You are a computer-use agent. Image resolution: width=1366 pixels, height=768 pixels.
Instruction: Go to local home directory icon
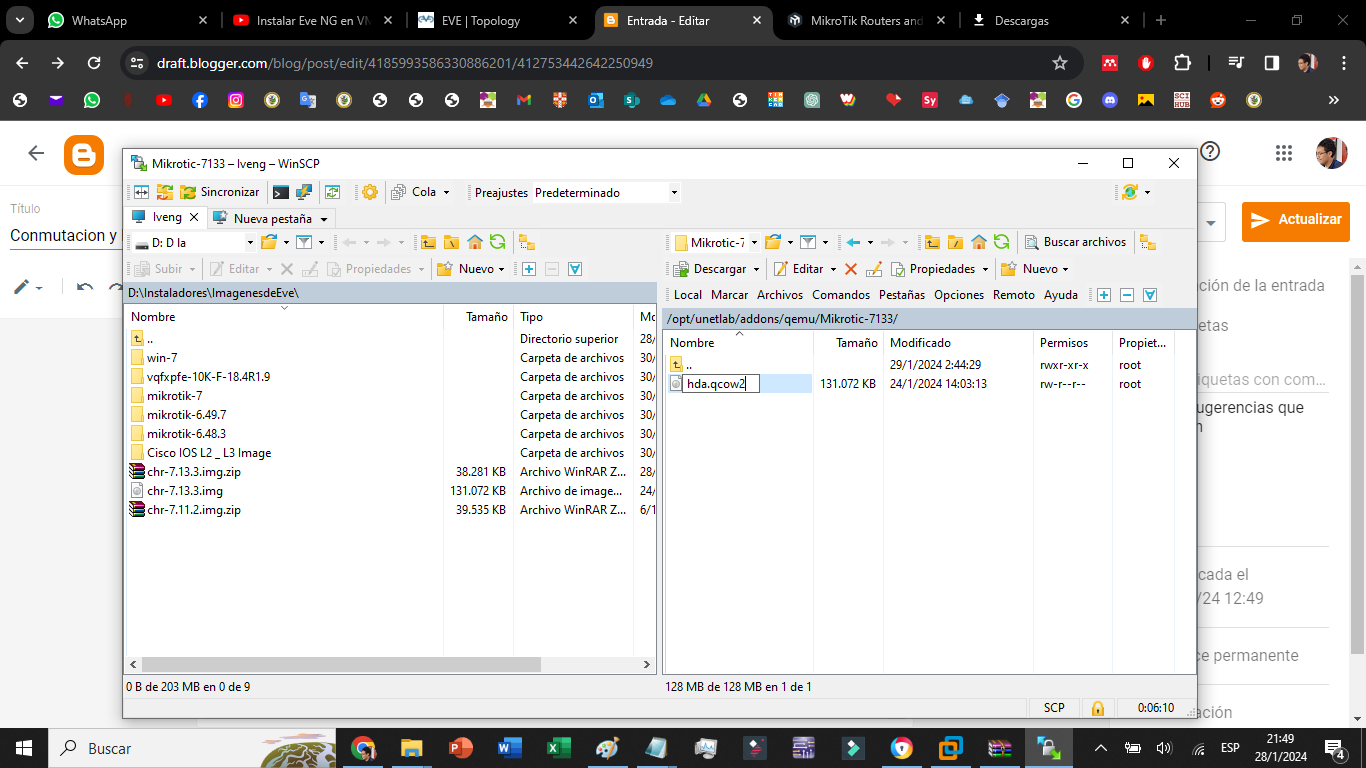pyautogui.click(x=475, y=242)
